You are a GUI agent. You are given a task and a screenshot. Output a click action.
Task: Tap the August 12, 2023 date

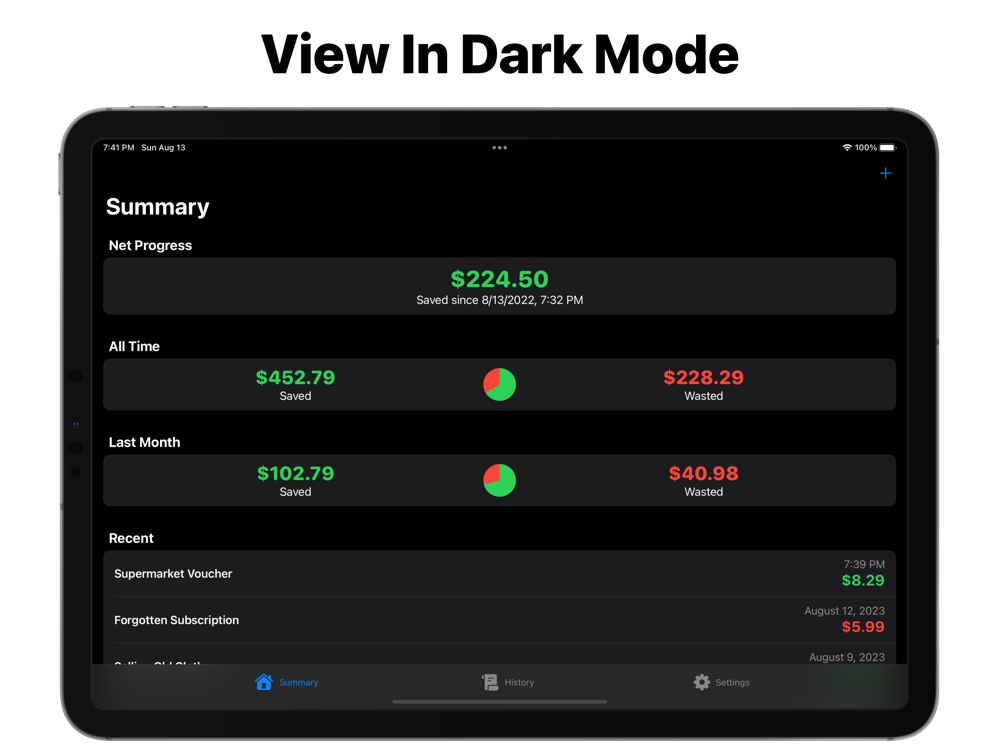(844, 611)
